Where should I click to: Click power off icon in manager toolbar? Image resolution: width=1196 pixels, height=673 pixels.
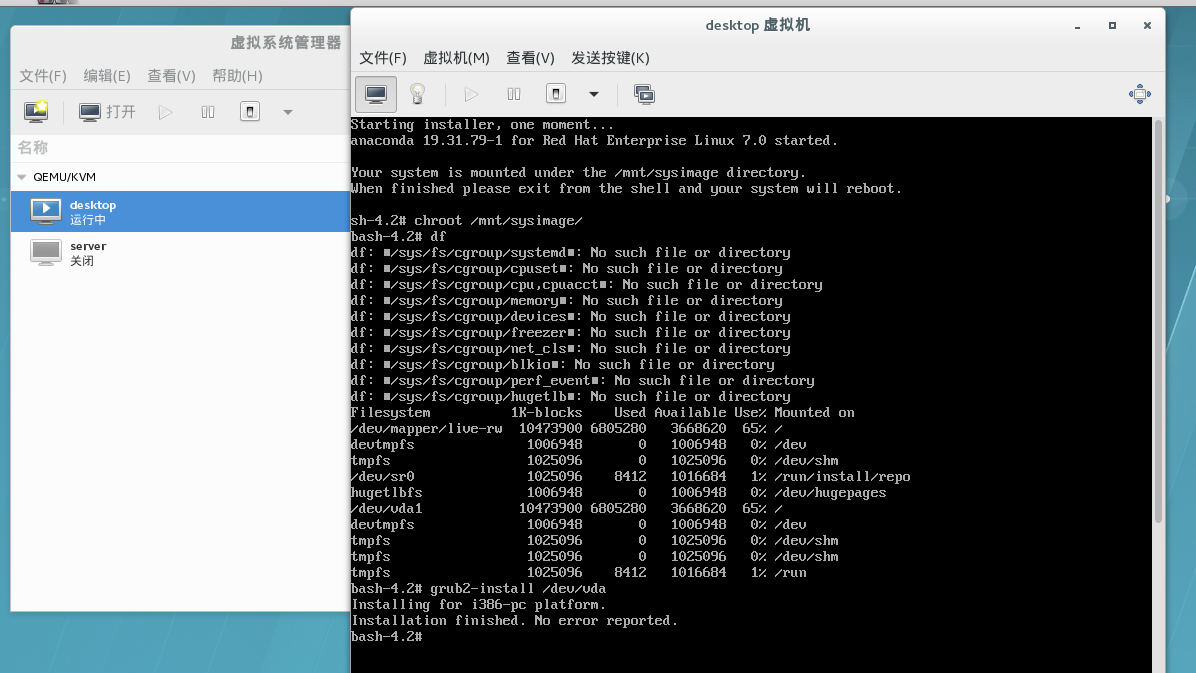tap(249, 112)
